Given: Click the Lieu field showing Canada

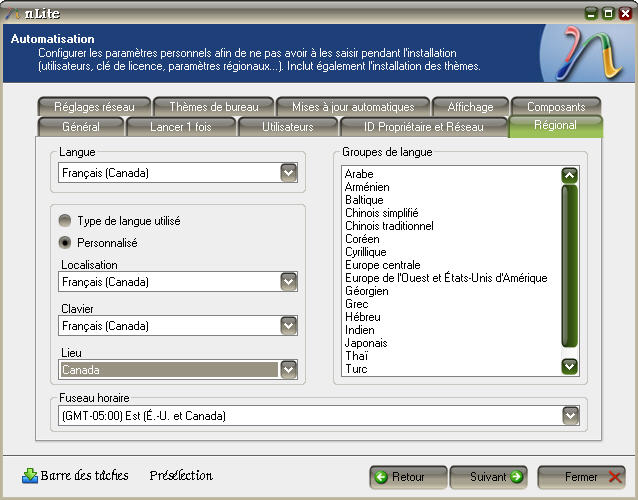Looking at the screenshot, I should pyautogui.click(x=178, y=369).
